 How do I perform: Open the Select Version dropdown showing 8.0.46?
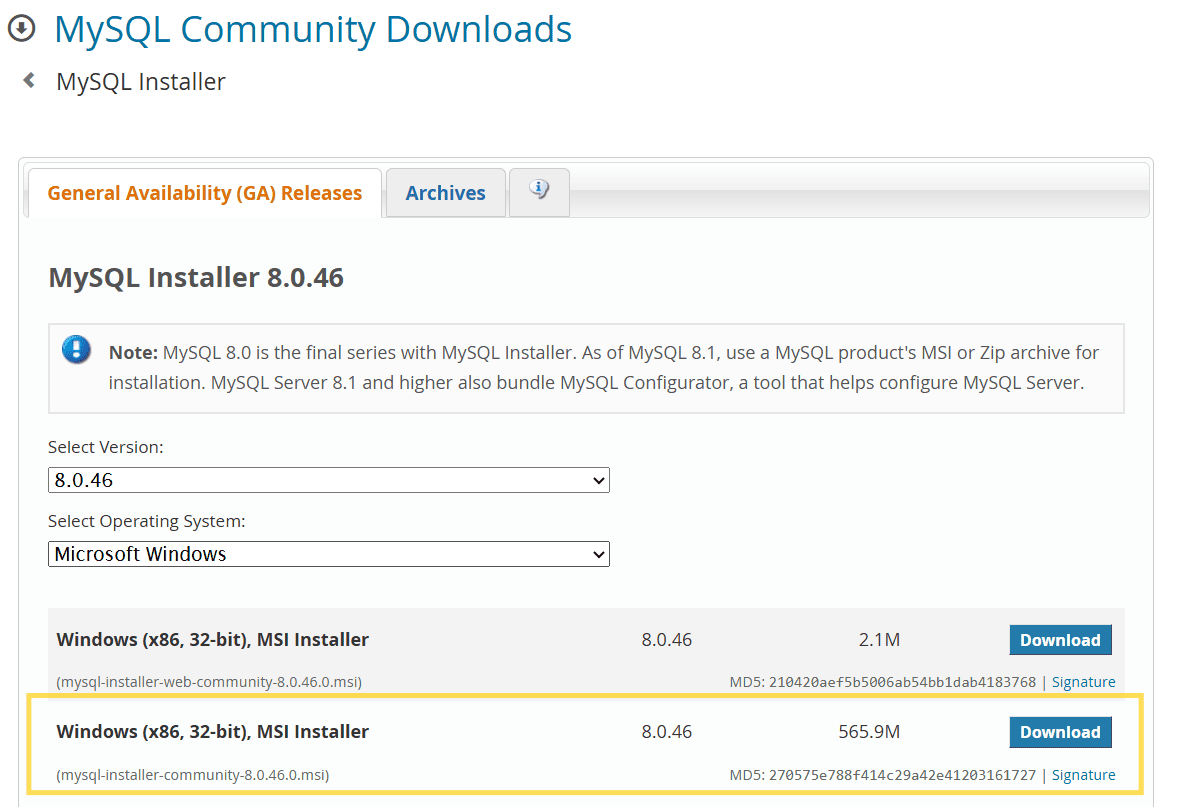coord(329,480)
